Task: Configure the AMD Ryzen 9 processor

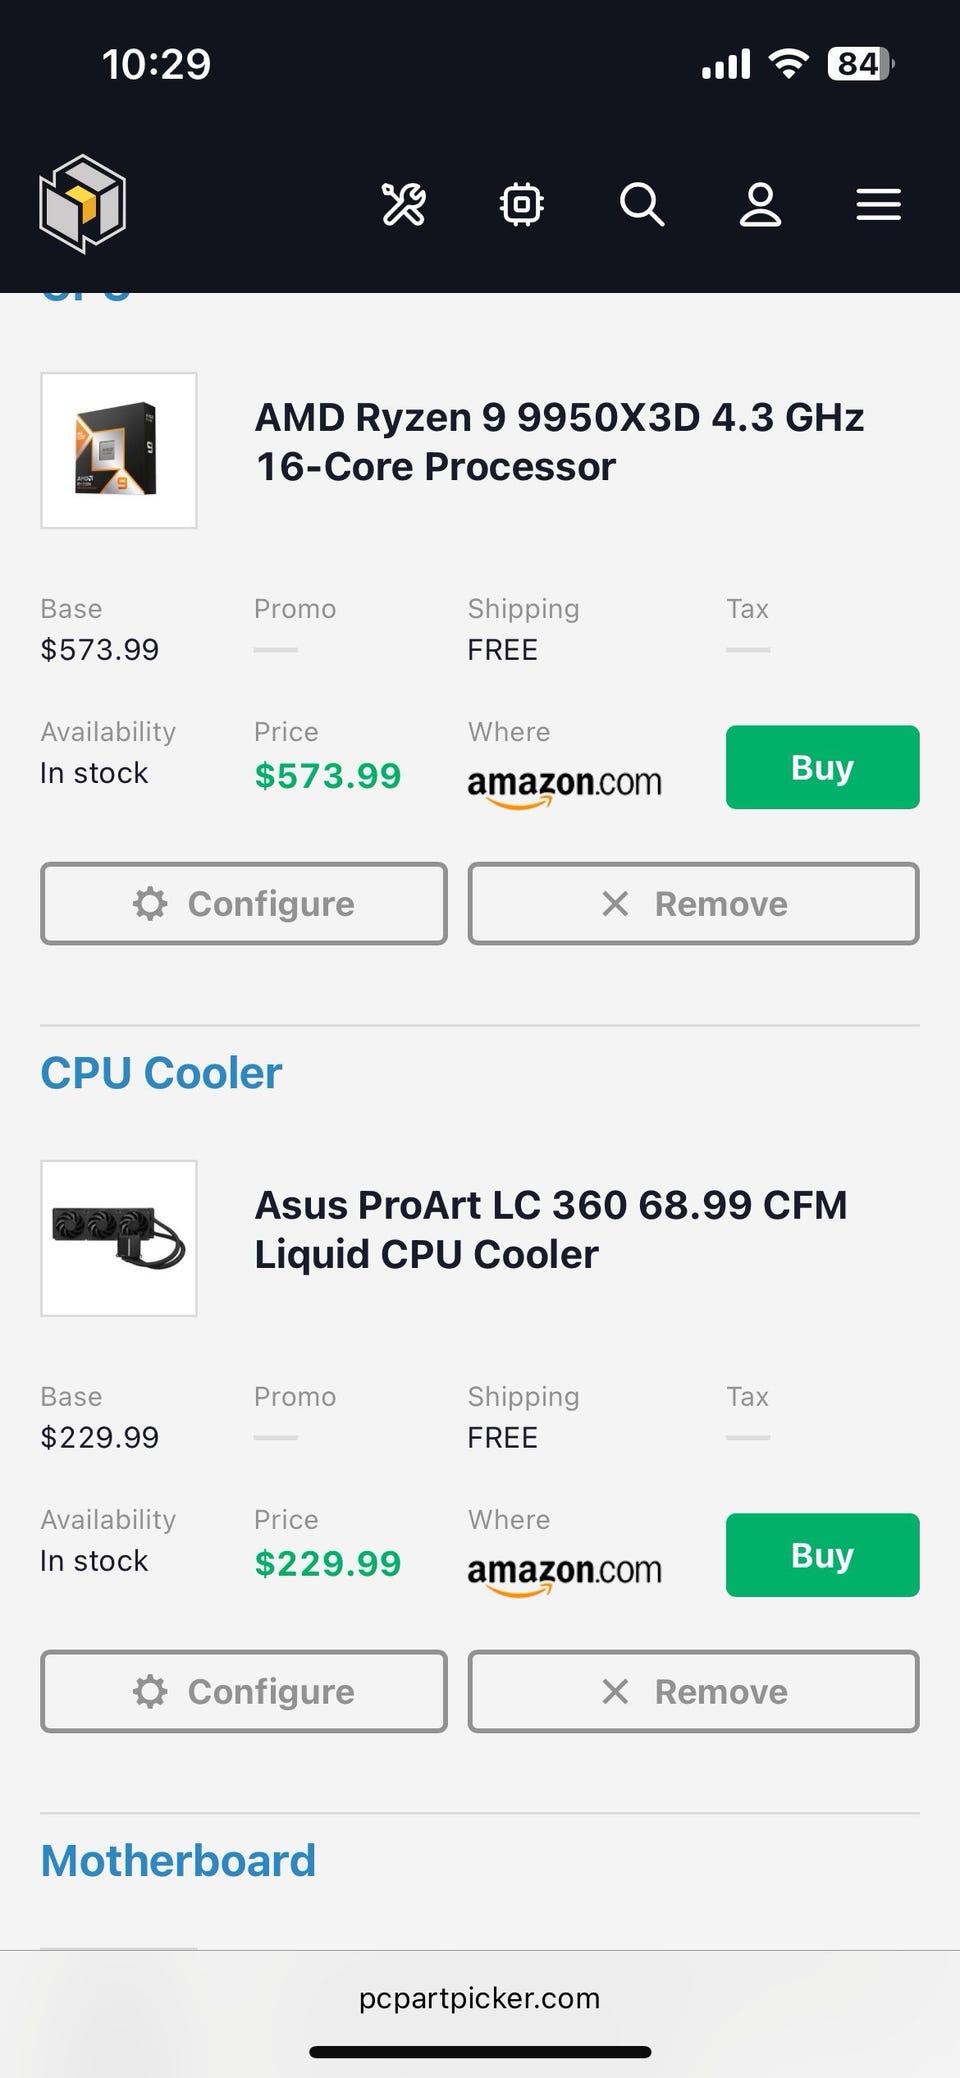Action: point(243,904)
